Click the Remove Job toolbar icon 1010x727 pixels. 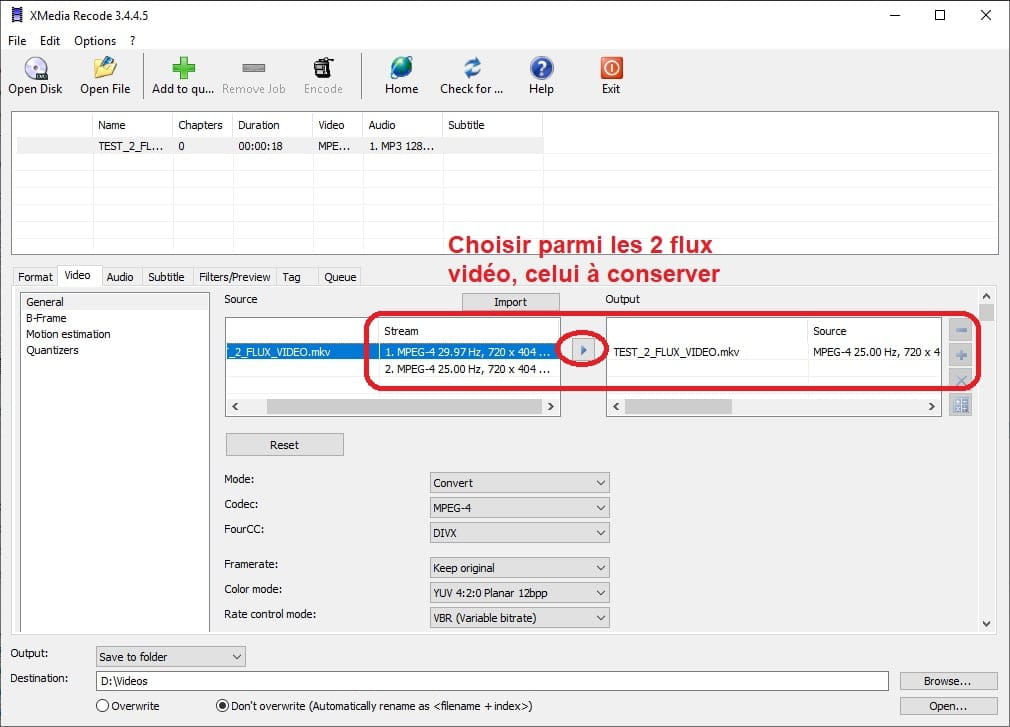click(253, 76)
